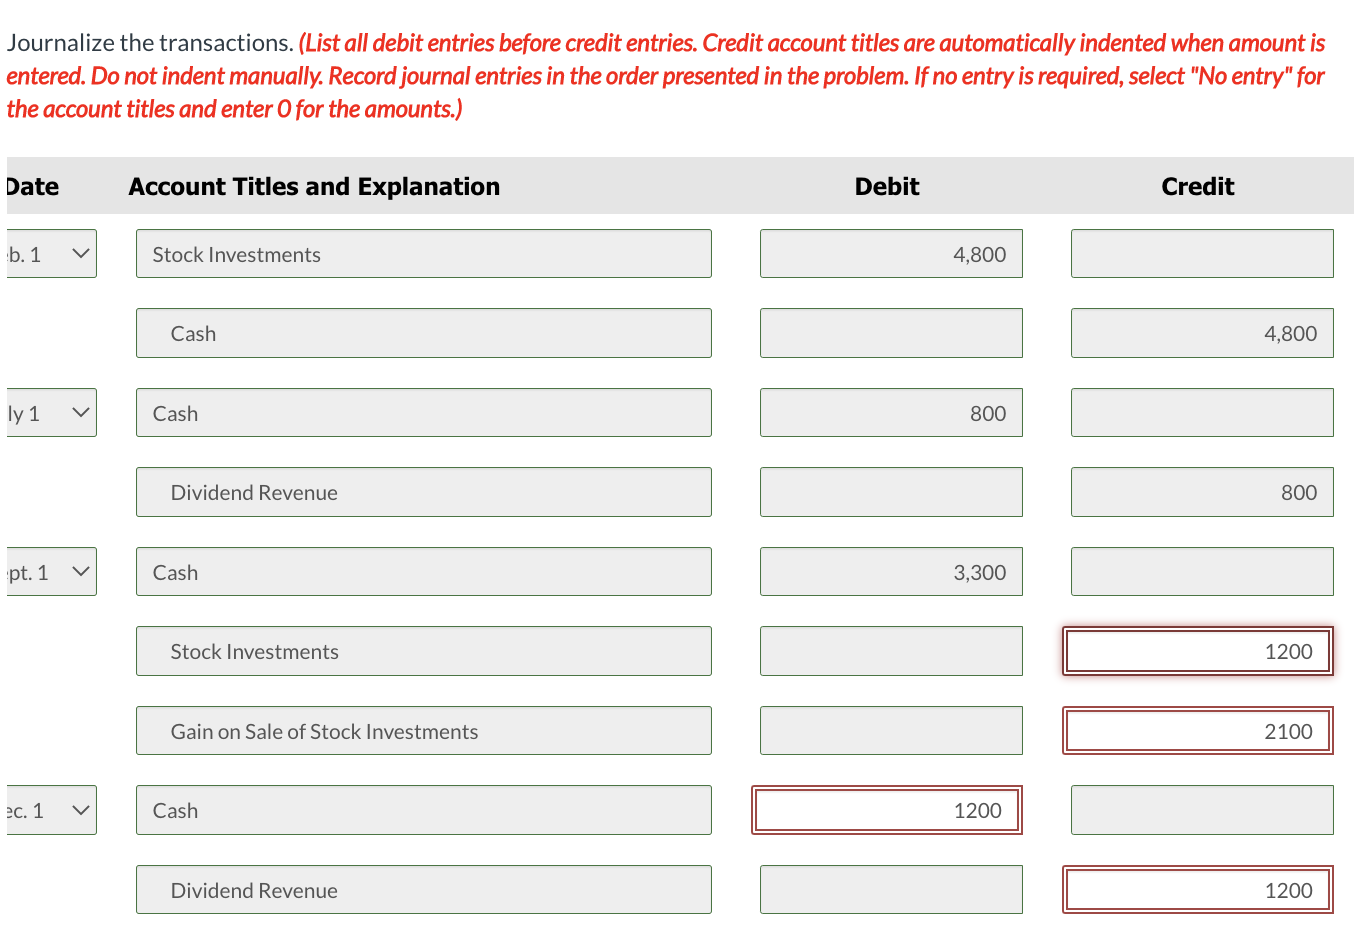Focus the empty debit field in the Gain on Sale row
Viewport: 1361px width, 933px height.
click(891, 731)
